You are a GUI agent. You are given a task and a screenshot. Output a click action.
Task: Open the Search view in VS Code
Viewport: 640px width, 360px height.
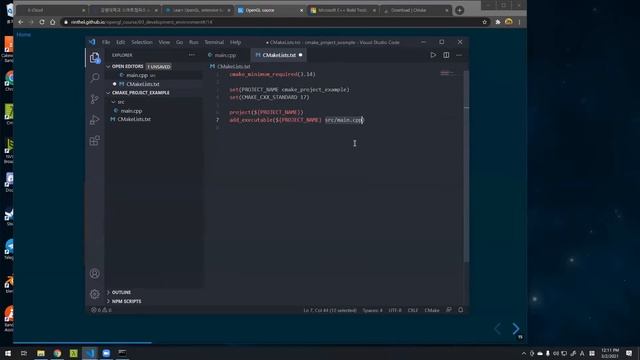click(x=95, y=78)
